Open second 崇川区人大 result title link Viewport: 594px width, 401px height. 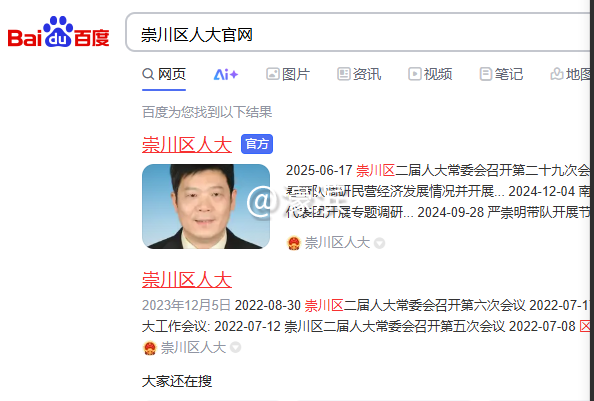pyautogui.click(x=187, y=280)
